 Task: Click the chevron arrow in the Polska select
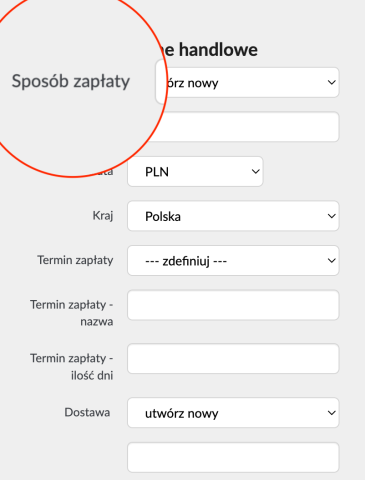click(331, 216)
